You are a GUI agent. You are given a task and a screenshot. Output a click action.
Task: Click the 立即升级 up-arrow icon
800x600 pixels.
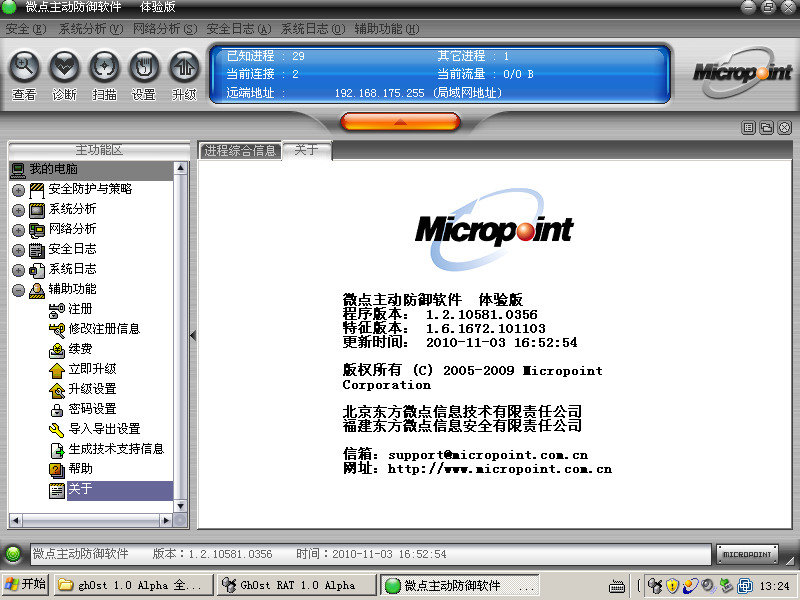coord(57,369)
